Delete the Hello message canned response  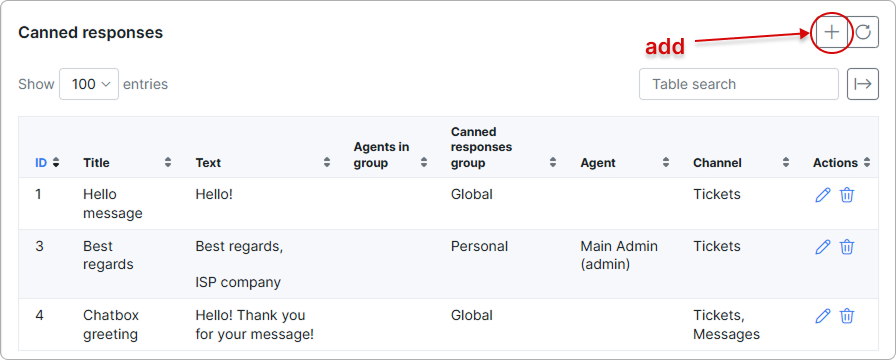click(847, 195)
